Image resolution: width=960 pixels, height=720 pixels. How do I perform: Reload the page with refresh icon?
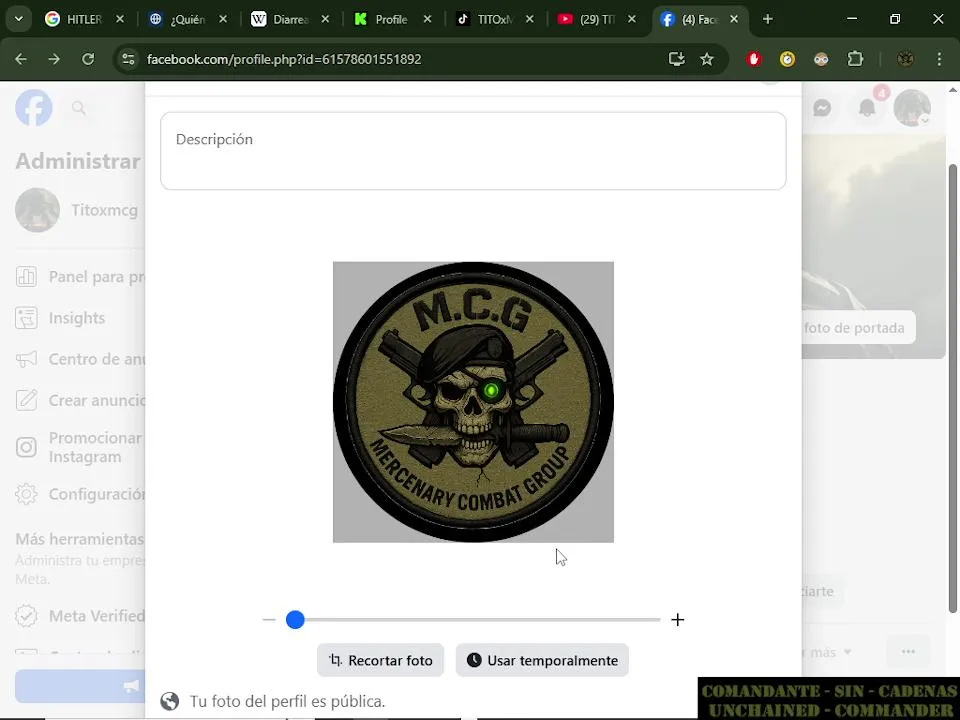pyautogui.click(x=88, y=59)
